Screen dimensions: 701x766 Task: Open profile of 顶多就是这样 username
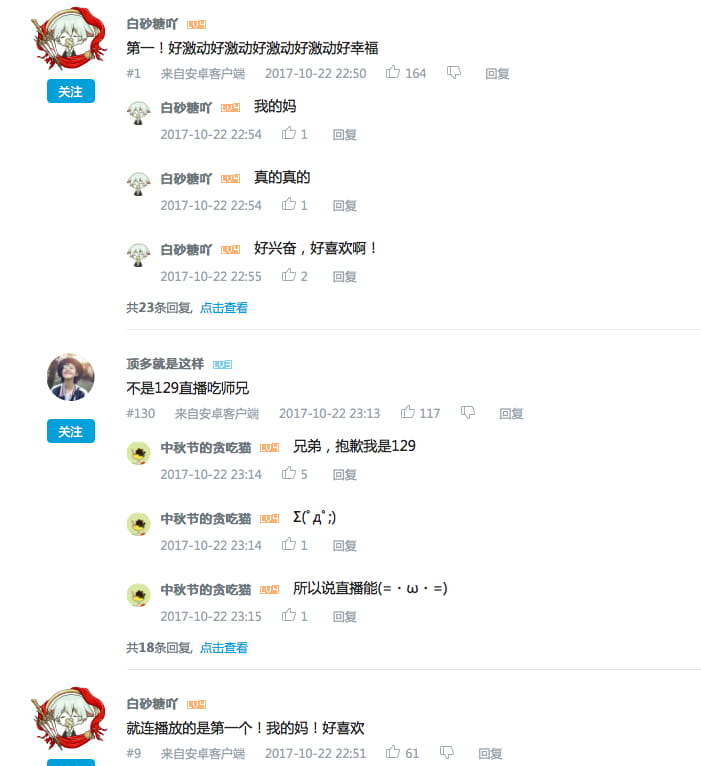pyautogui.click(x=165, y=364)
